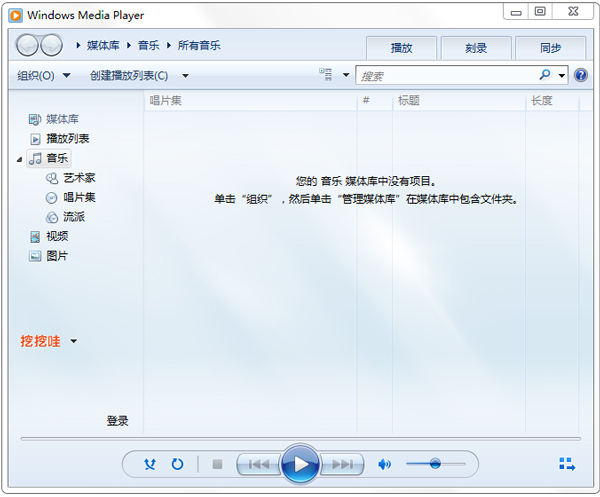Click 创建播放列表(C) button
Image resolution: width=600 pixels, height=497 pixels.
pos(129,75)
